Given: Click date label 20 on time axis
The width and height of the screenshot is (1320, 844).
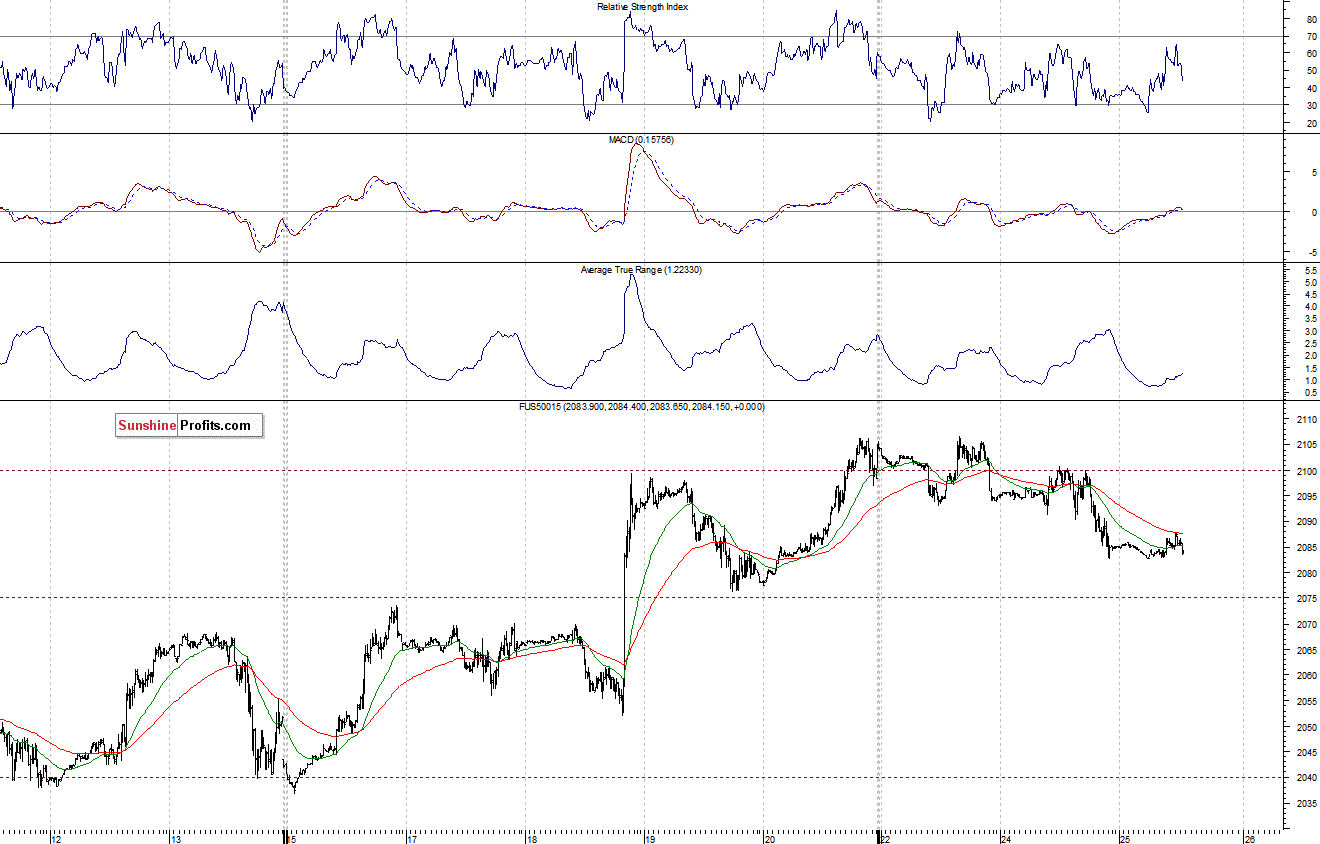Looking at the screenshot, I should point(768,839).
